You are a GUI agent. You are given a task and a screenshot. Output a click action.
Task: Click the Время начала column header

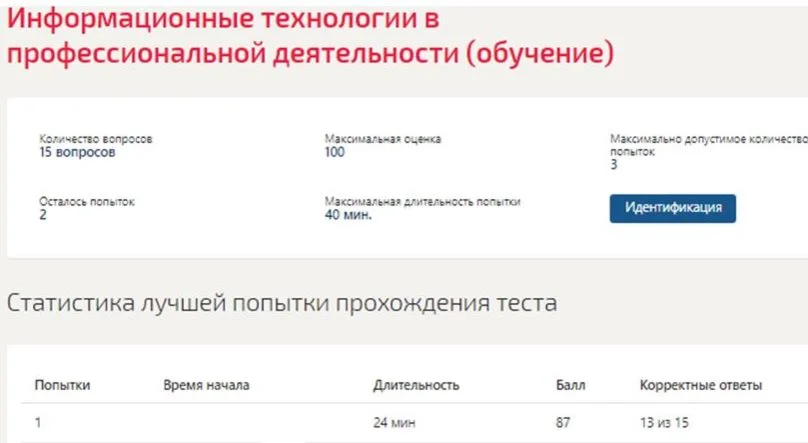206,385
